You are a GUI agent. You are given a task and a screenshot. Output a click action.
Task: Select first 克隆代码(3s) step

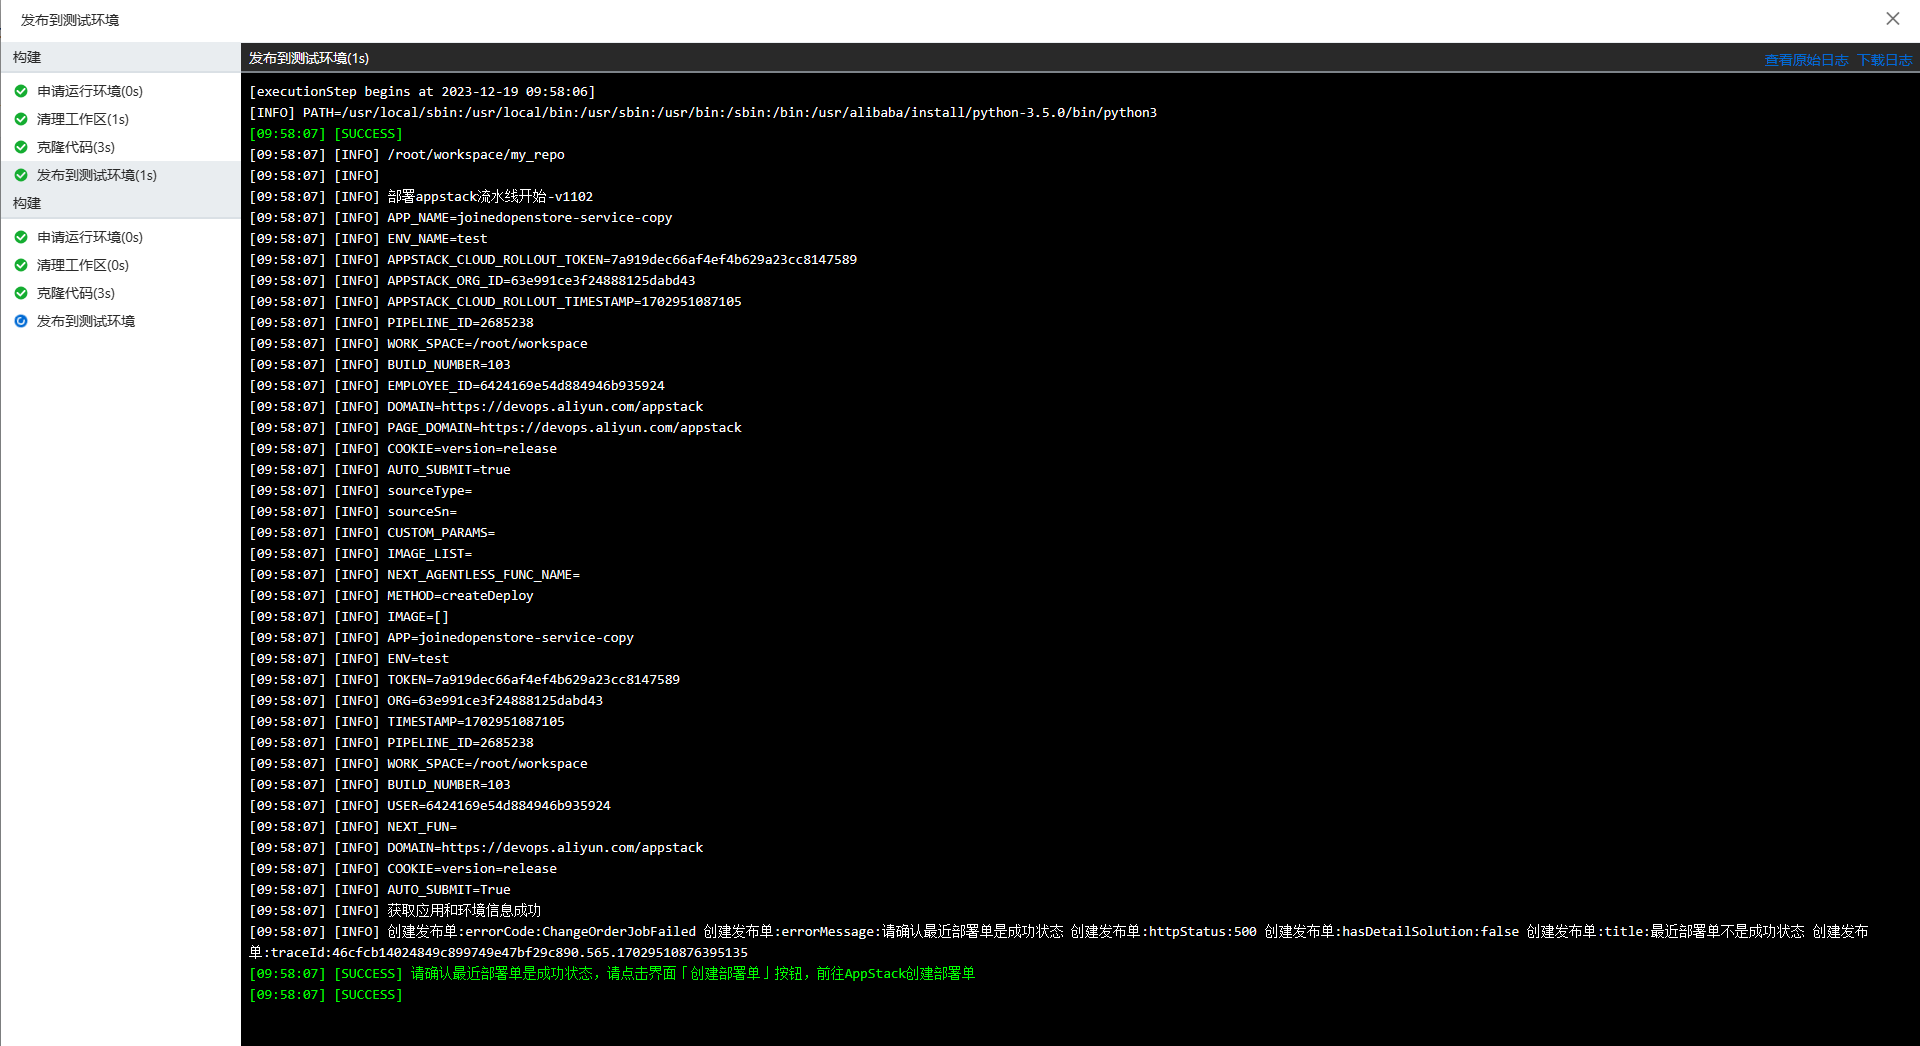click(76, 147)
